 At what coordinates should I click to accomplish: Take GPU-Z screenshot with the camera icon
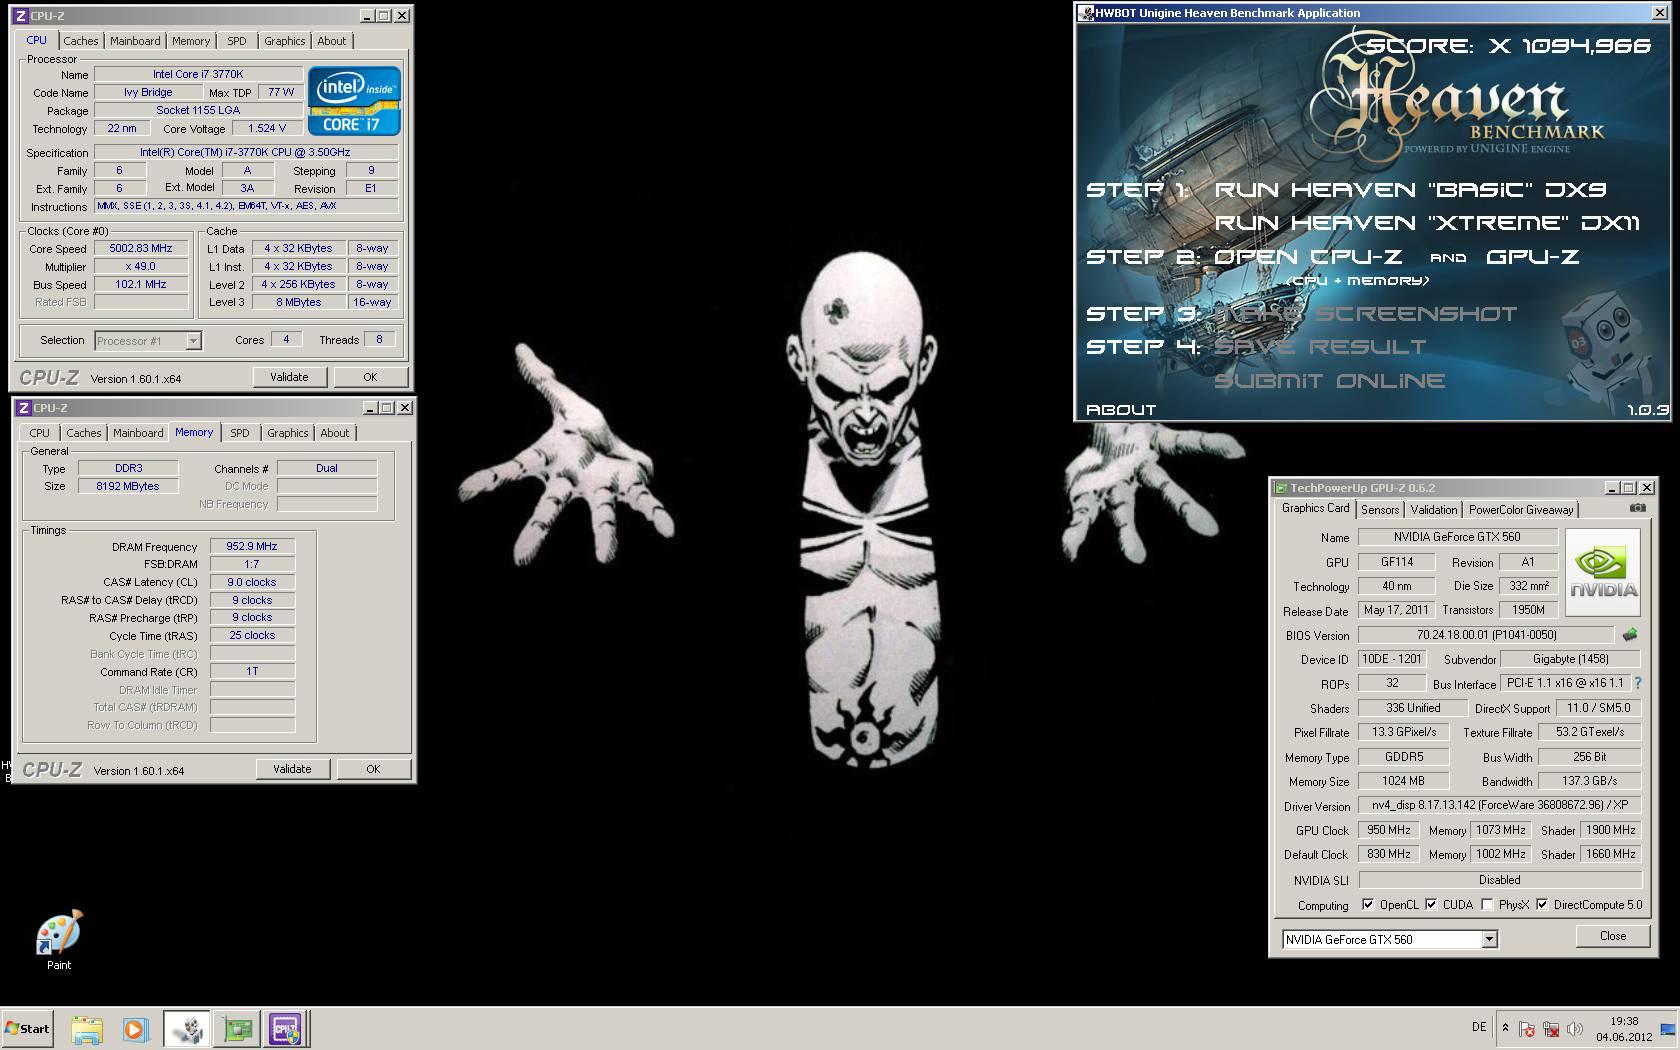tap(1637, 508)
